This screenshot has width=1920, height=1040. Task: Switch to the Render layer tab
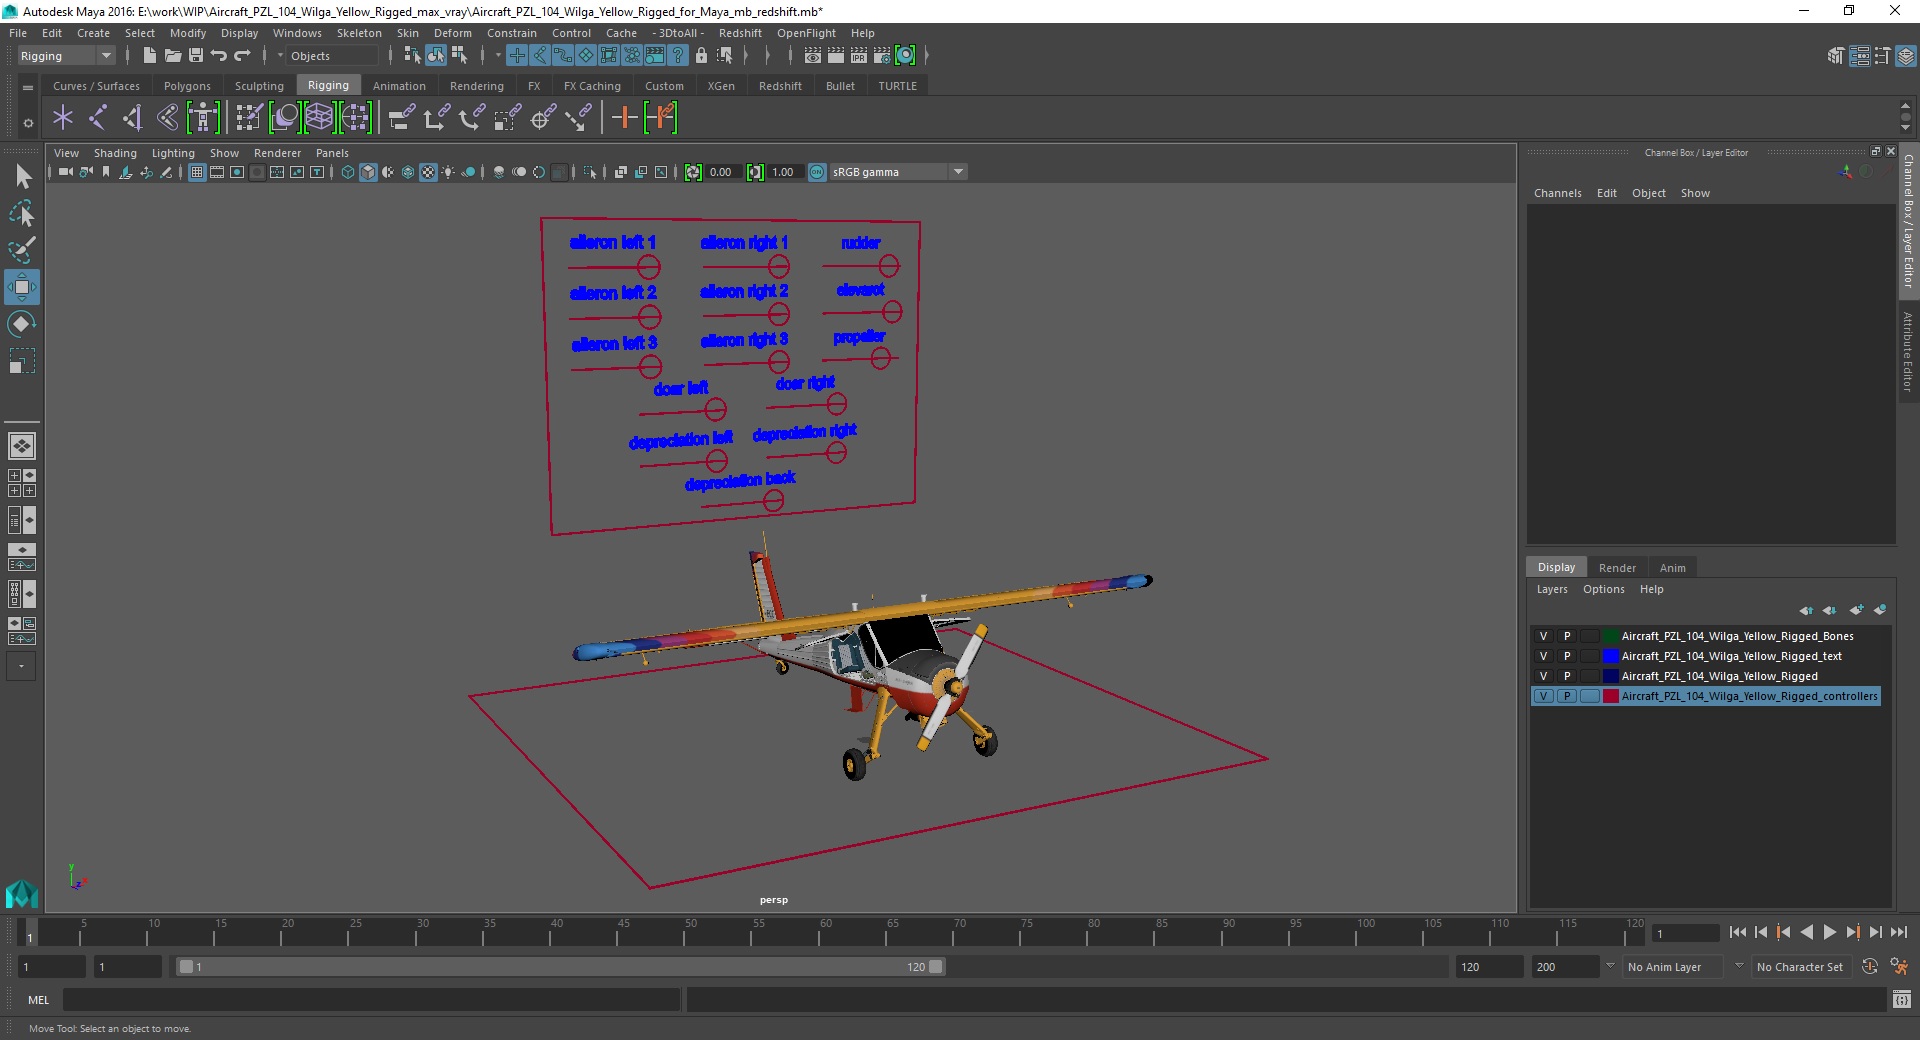(x=1617, y=568)
